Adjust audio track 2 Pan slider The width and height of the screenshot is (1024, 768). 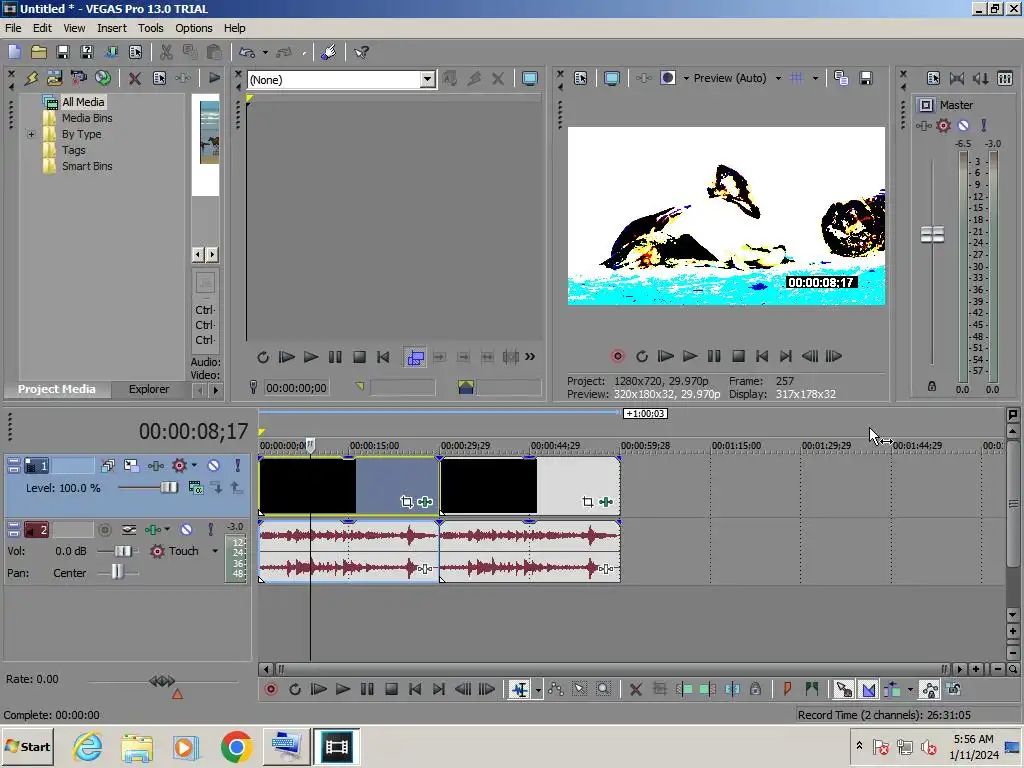[118, 572]
